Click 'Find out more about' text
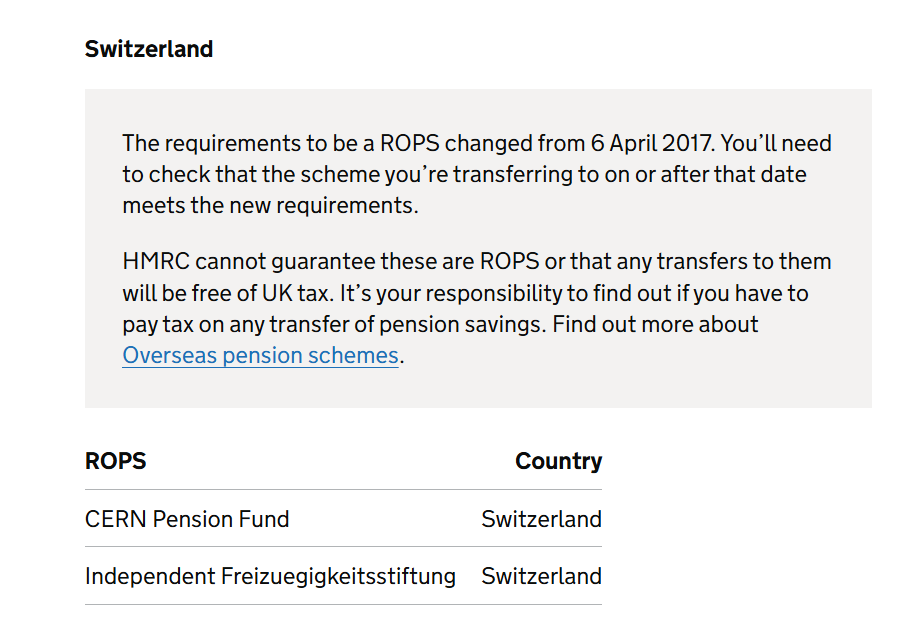This screenshot has width=900, height=639. click(655, 324)
